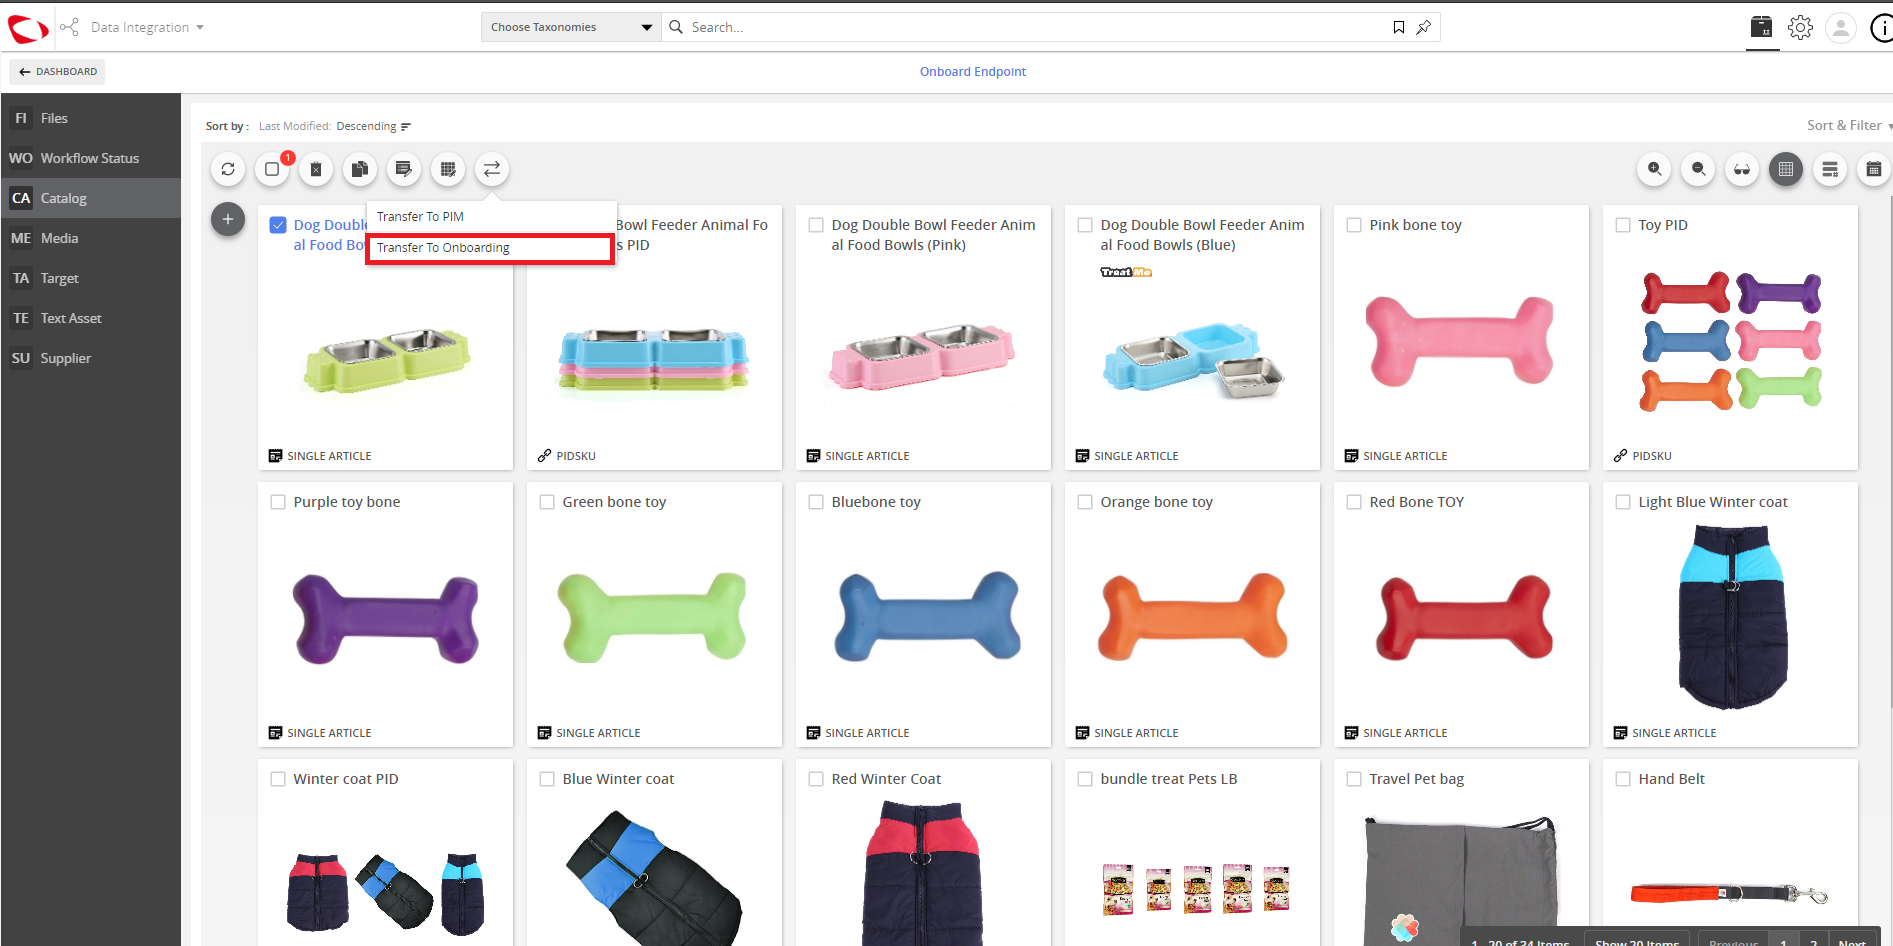The image size is (1893, 946).
Task: Click the edit list toolbar icon
Action: (404, 169)
